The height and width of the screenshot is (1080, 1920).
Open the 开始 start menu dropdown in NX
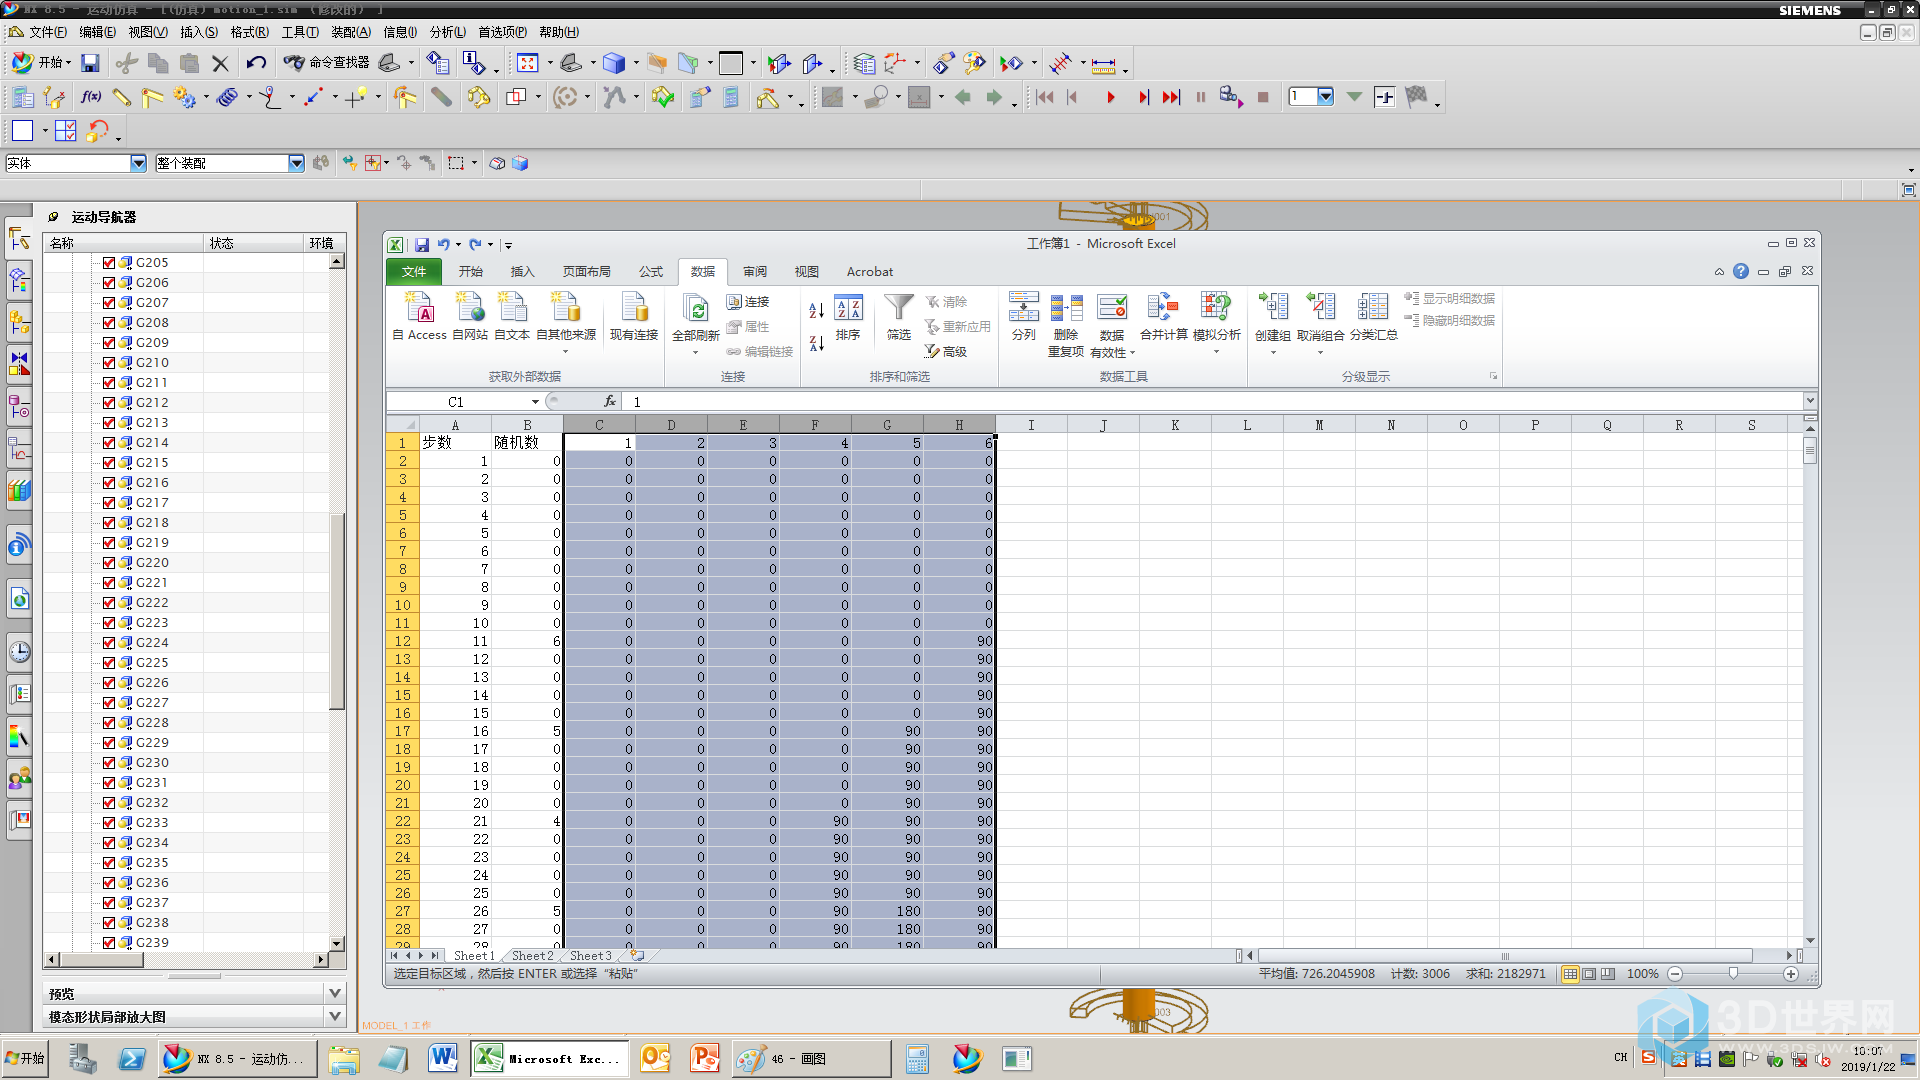(x=41, y=63)
